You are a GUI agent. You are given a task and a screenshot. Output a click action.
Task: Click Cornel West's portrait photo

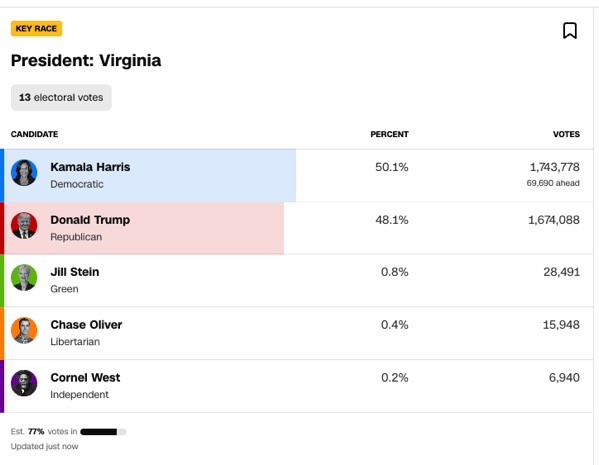[x=24, y=383]
